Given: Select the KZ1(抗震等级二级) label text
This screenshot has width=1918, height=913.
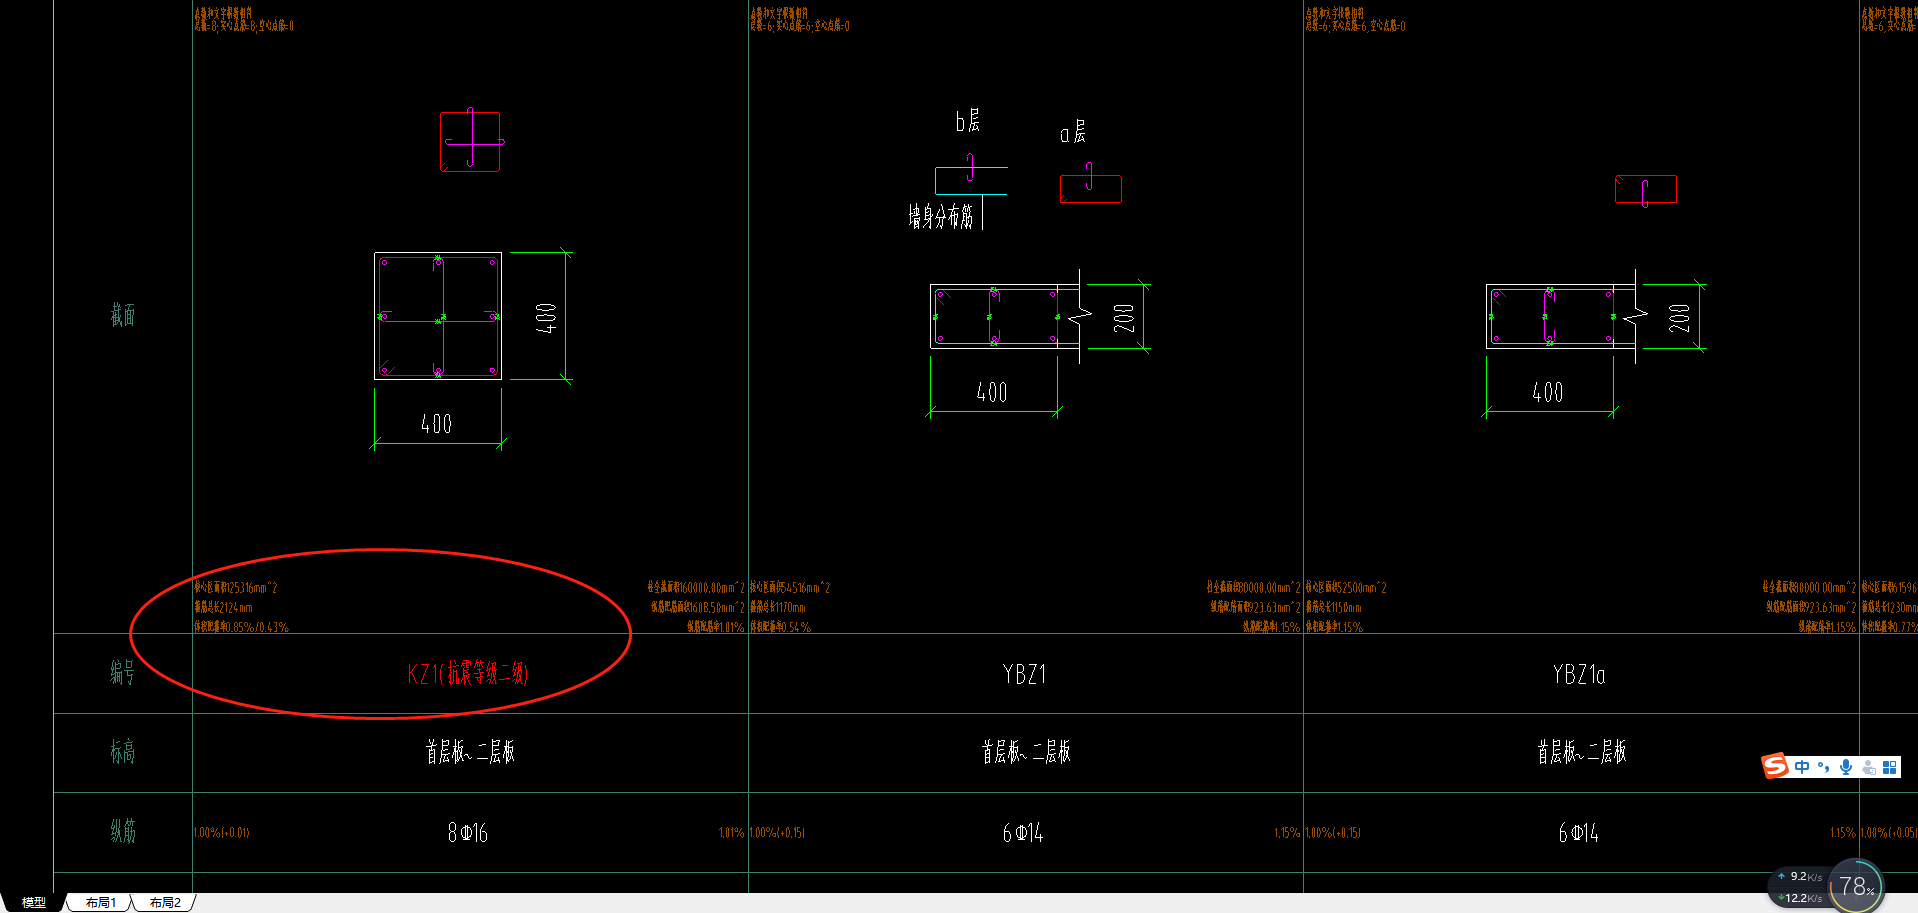Looking at the screenshot, I should pyautogui.click(x=468, y=673).
